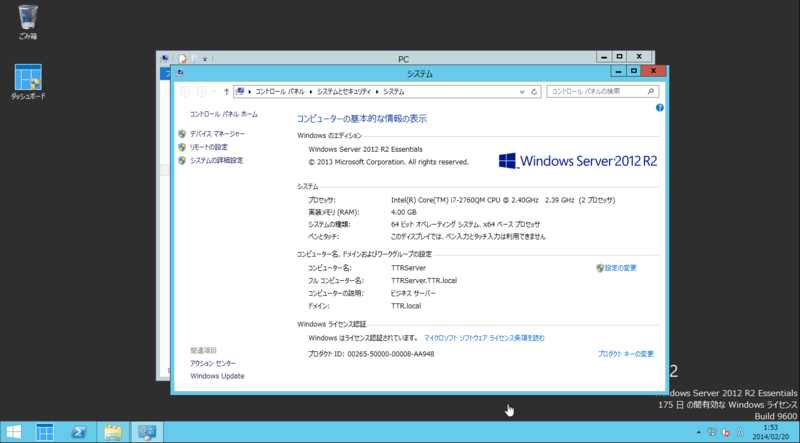
Task: Select the System control panel taskbar item
Action: pyautogui.click(x=147, y=432)
